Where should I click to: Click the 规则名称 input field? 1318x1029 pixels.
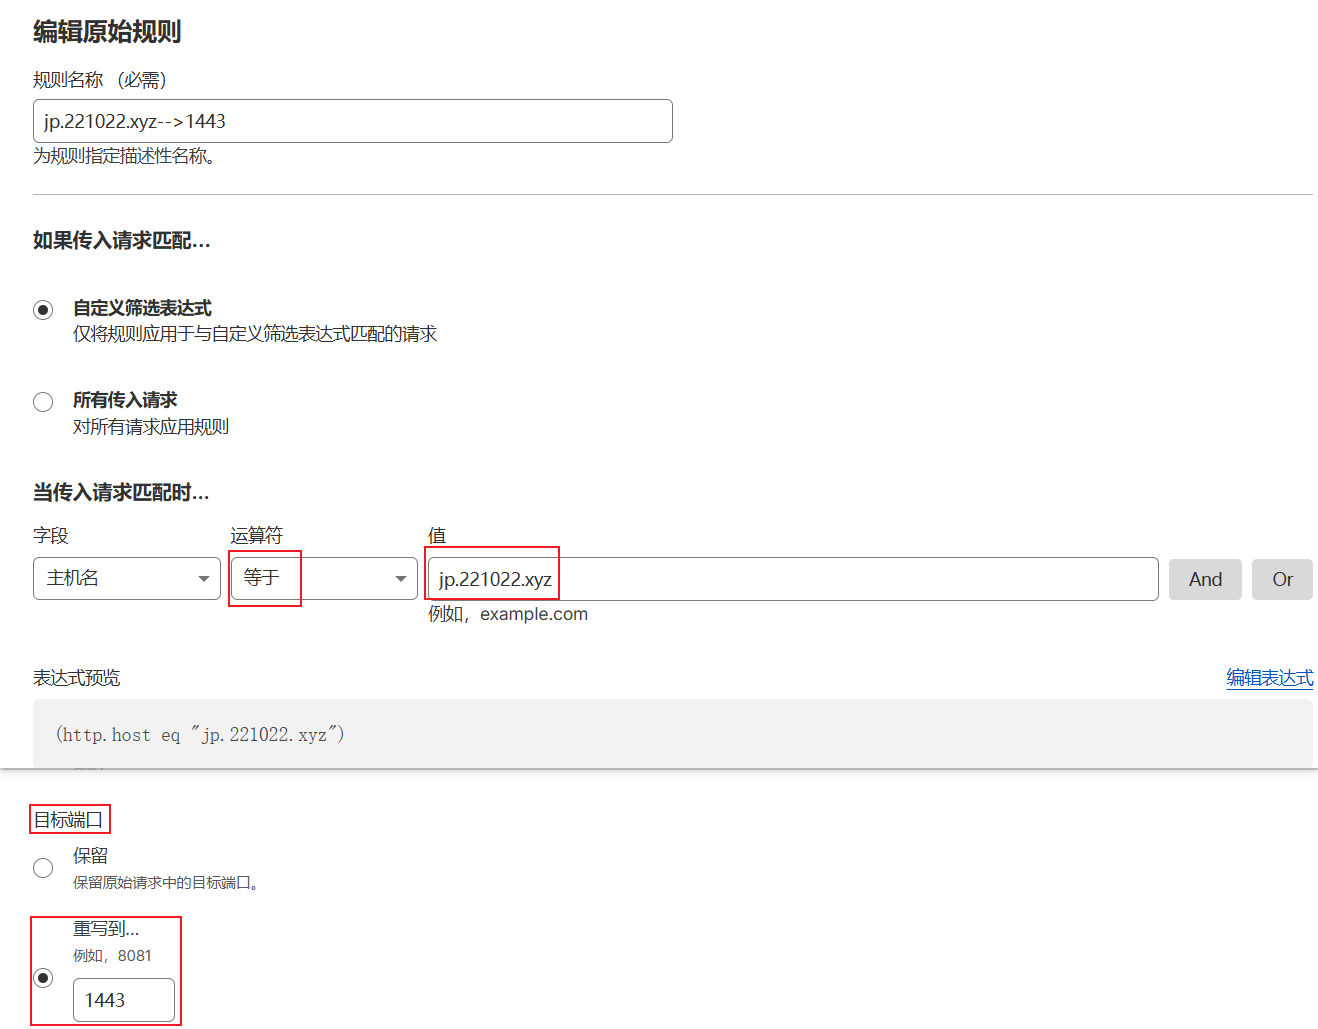point(352,121)
